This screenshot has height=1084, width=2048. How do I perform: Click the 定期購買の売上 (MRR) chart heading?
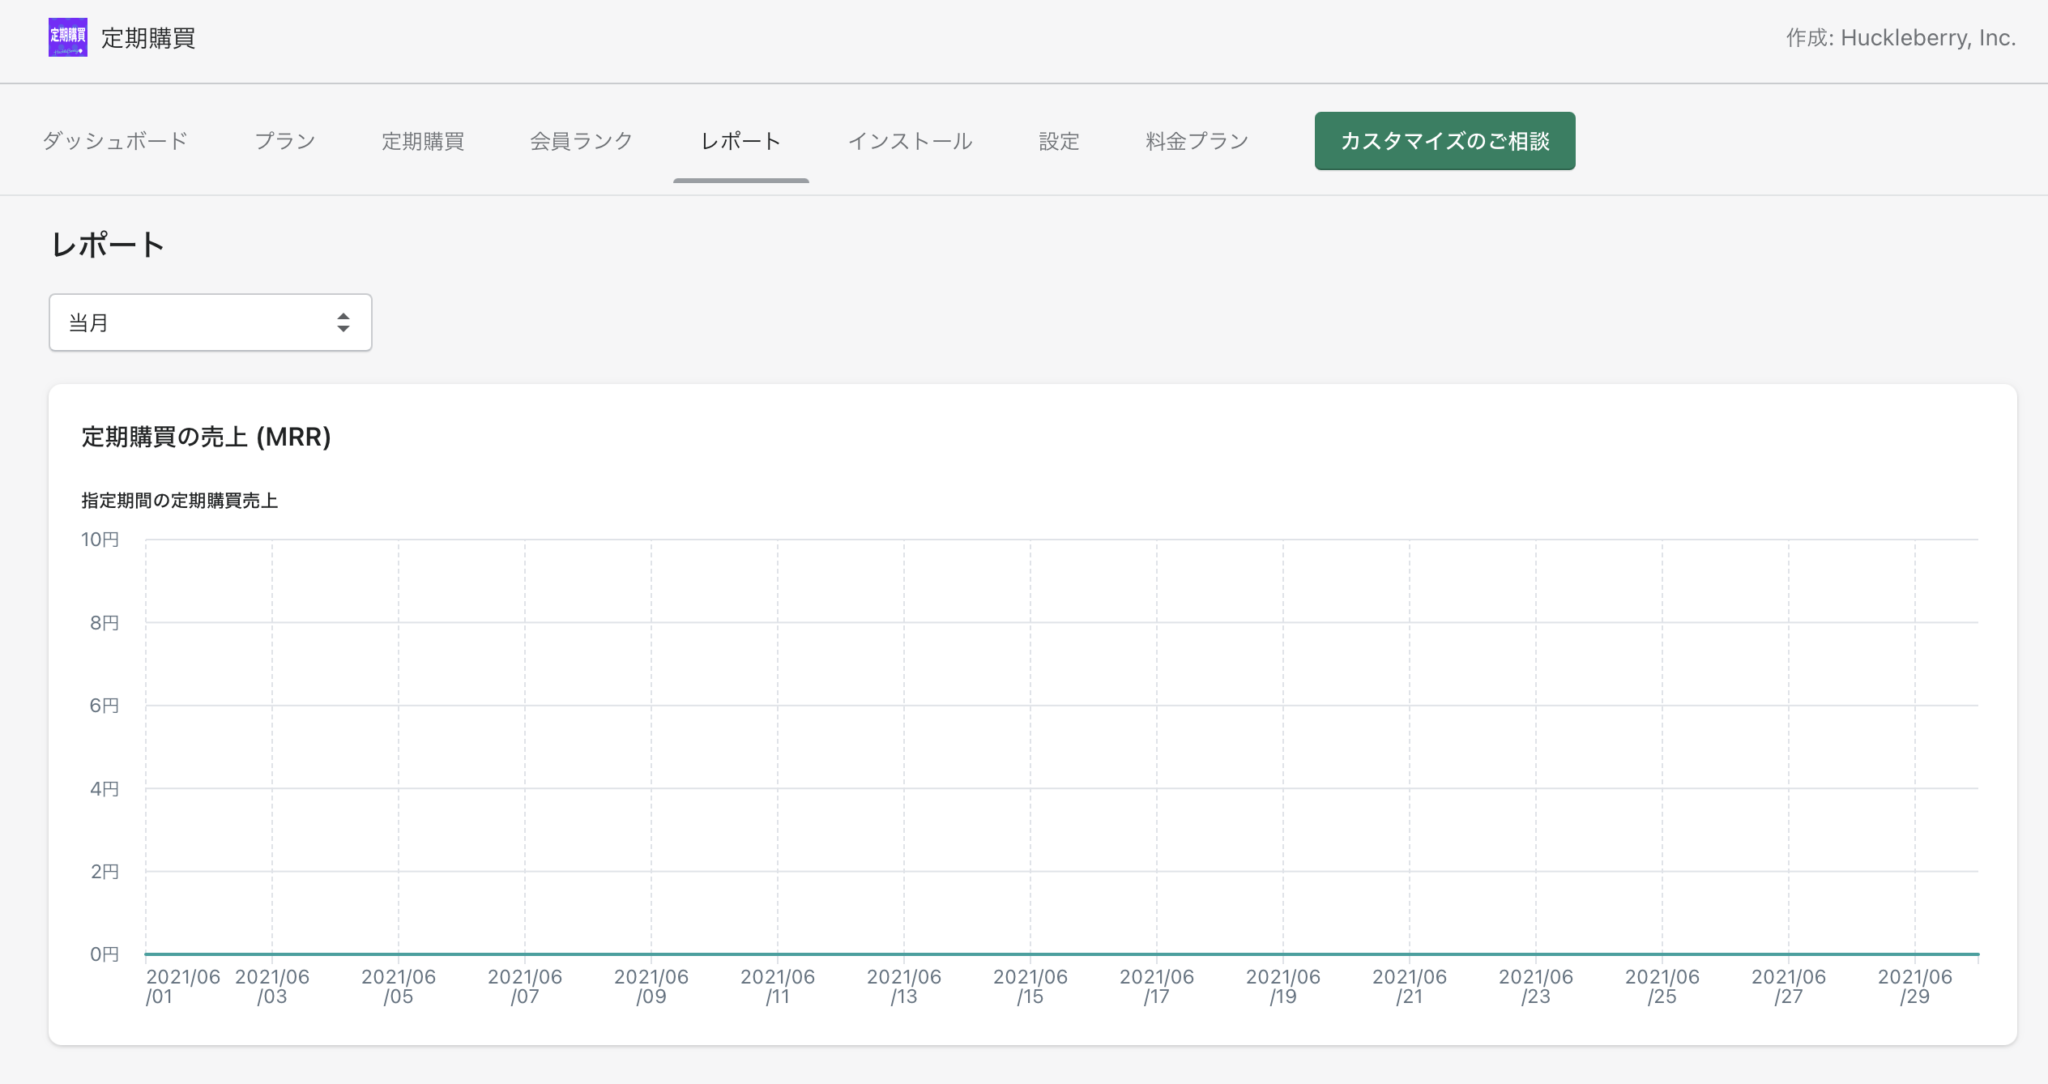click(x=206, y=437)
